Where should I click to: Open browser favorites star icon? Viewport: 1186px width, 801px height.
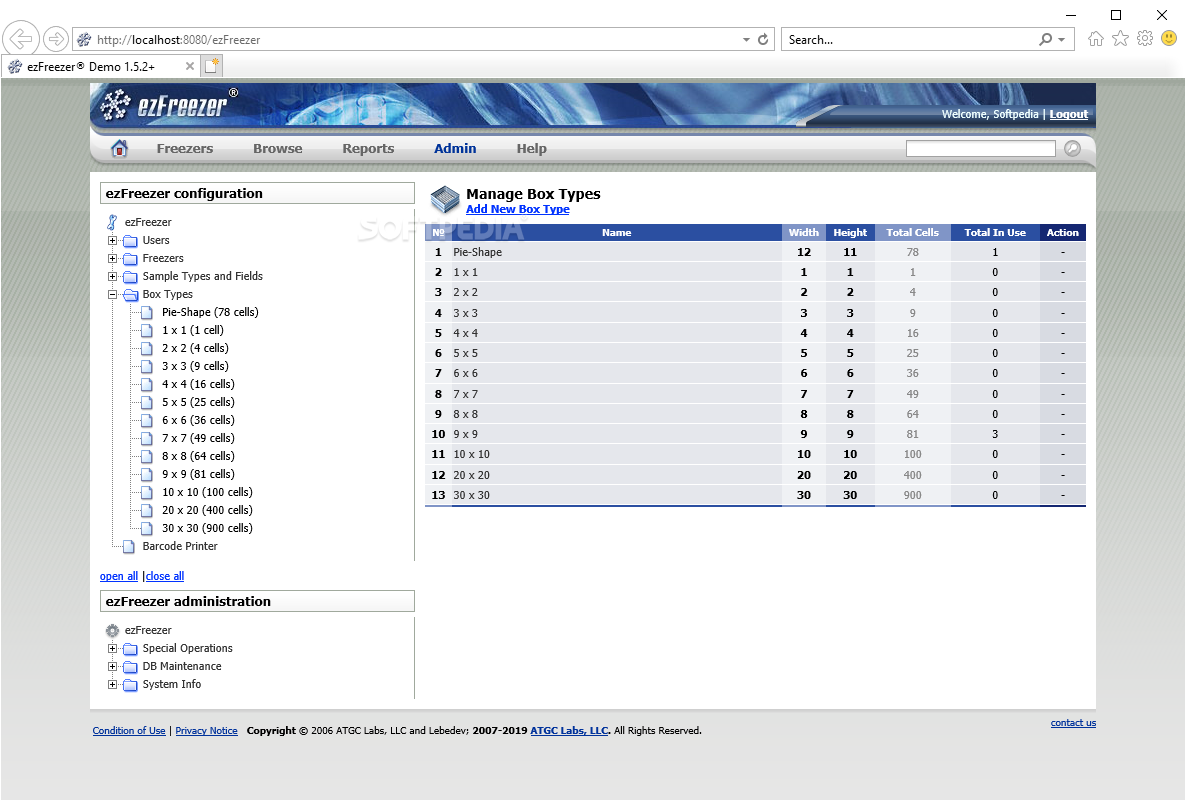(x=1120, y=39)
